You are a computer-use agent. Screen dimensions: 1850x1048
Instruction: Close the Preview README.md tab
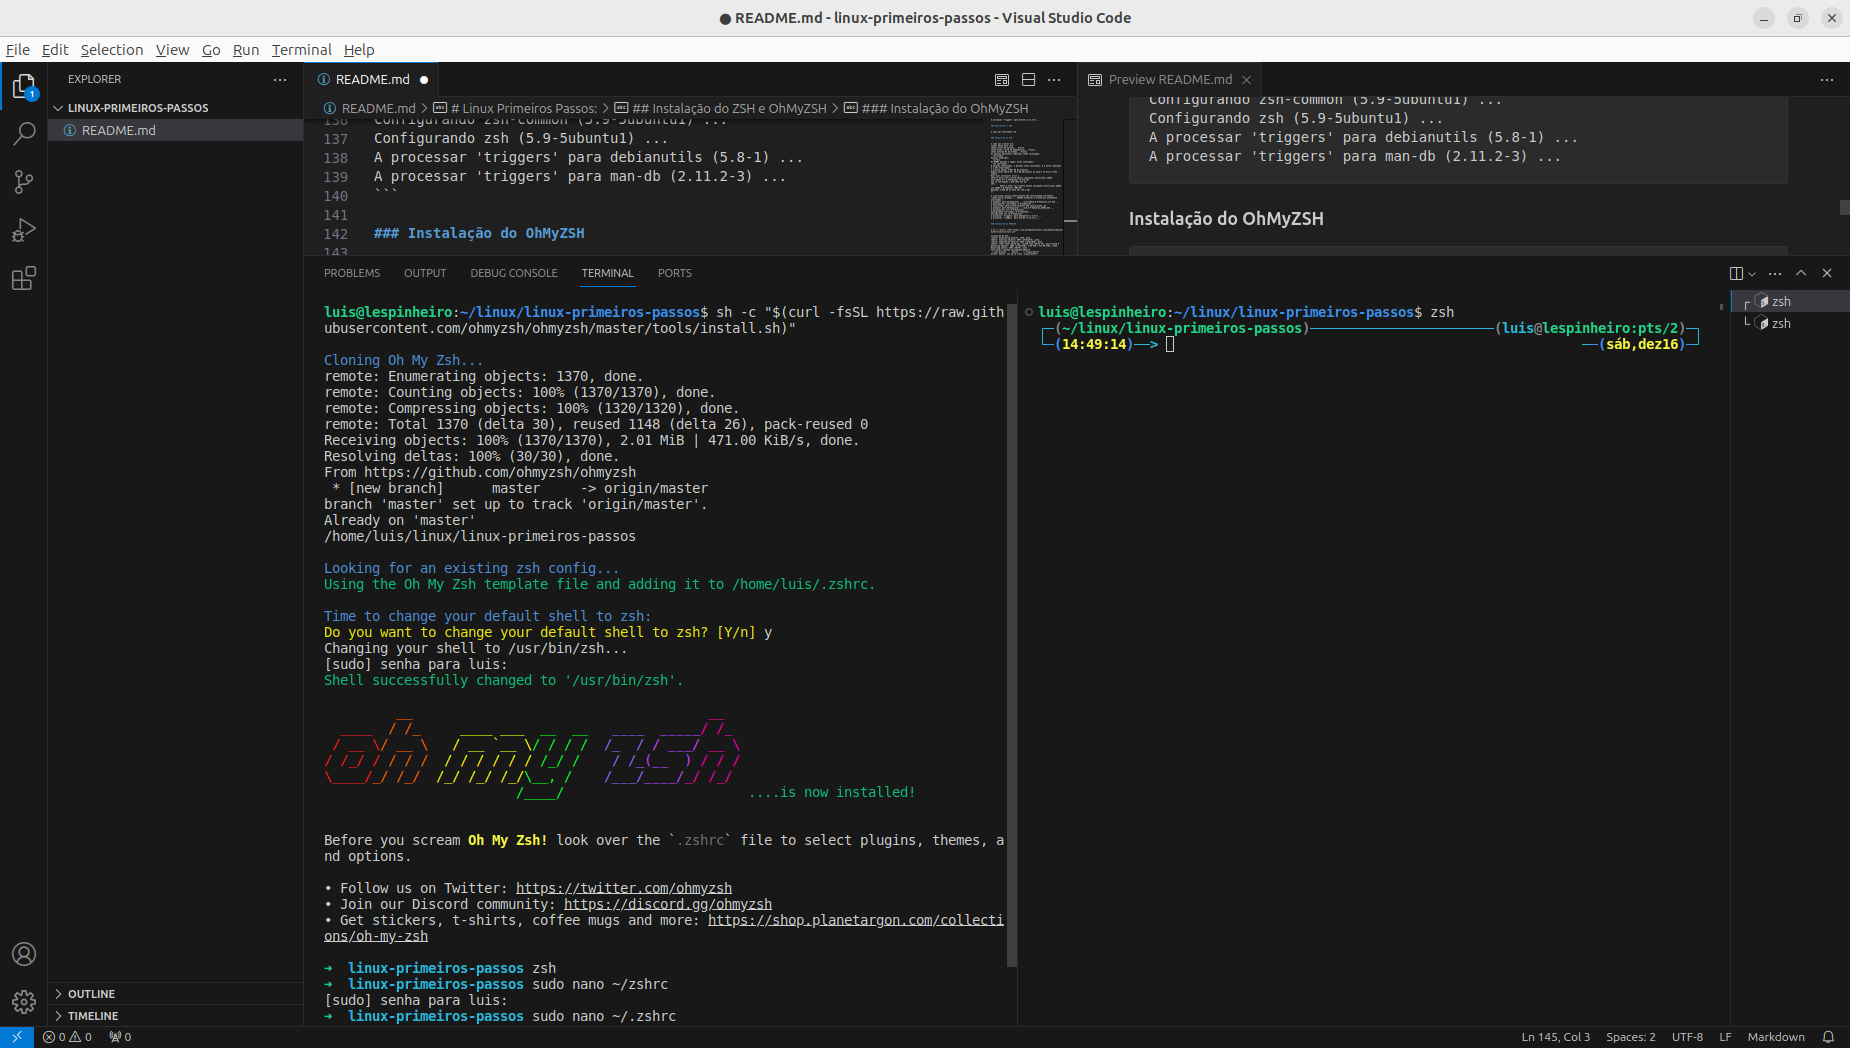click(x=1246, y=80)
